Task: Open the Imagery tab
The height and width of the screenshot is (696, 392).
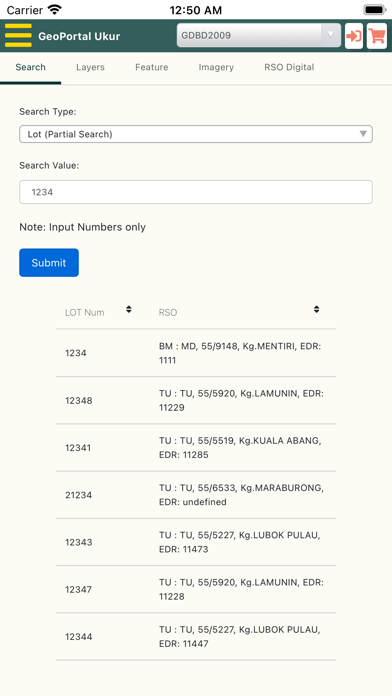Action: click(216, 67)
